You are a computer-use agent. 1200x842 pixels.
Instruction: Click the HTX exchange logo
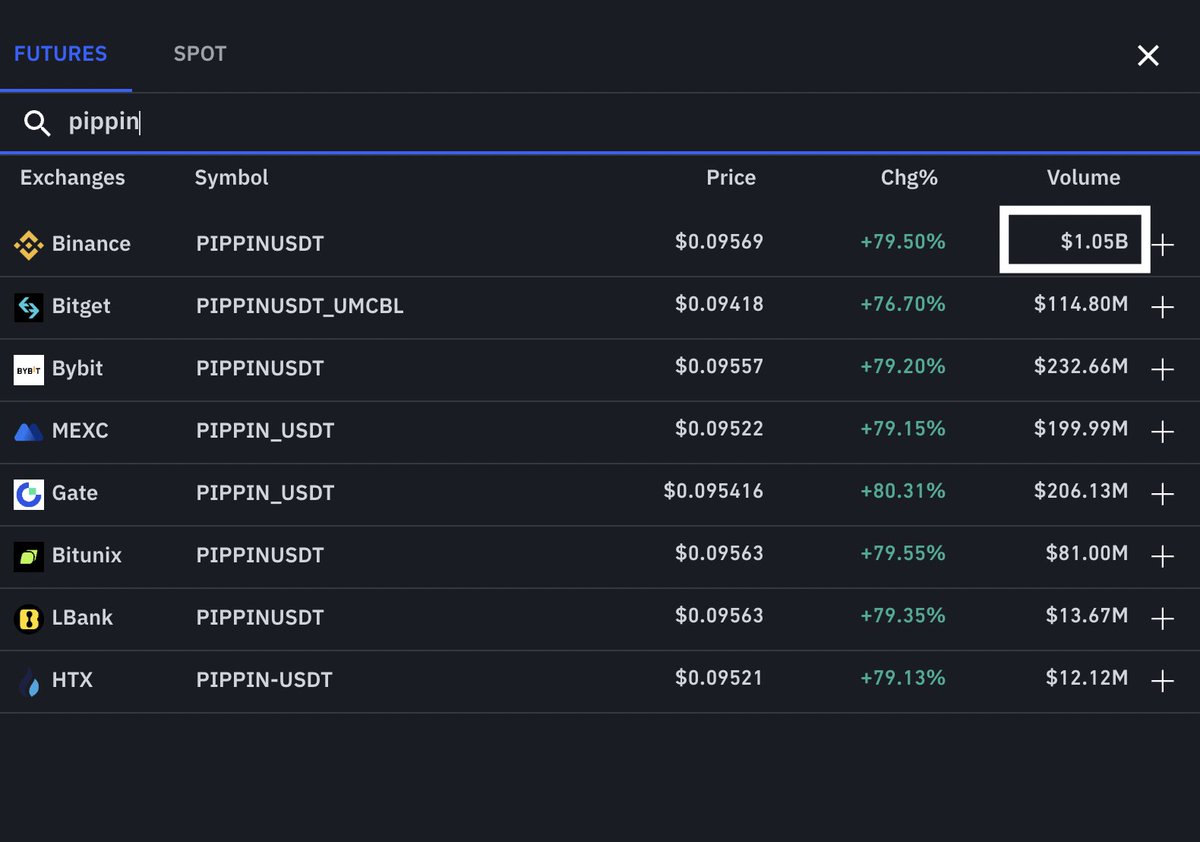pyautogui.click(x=27, y=680)
